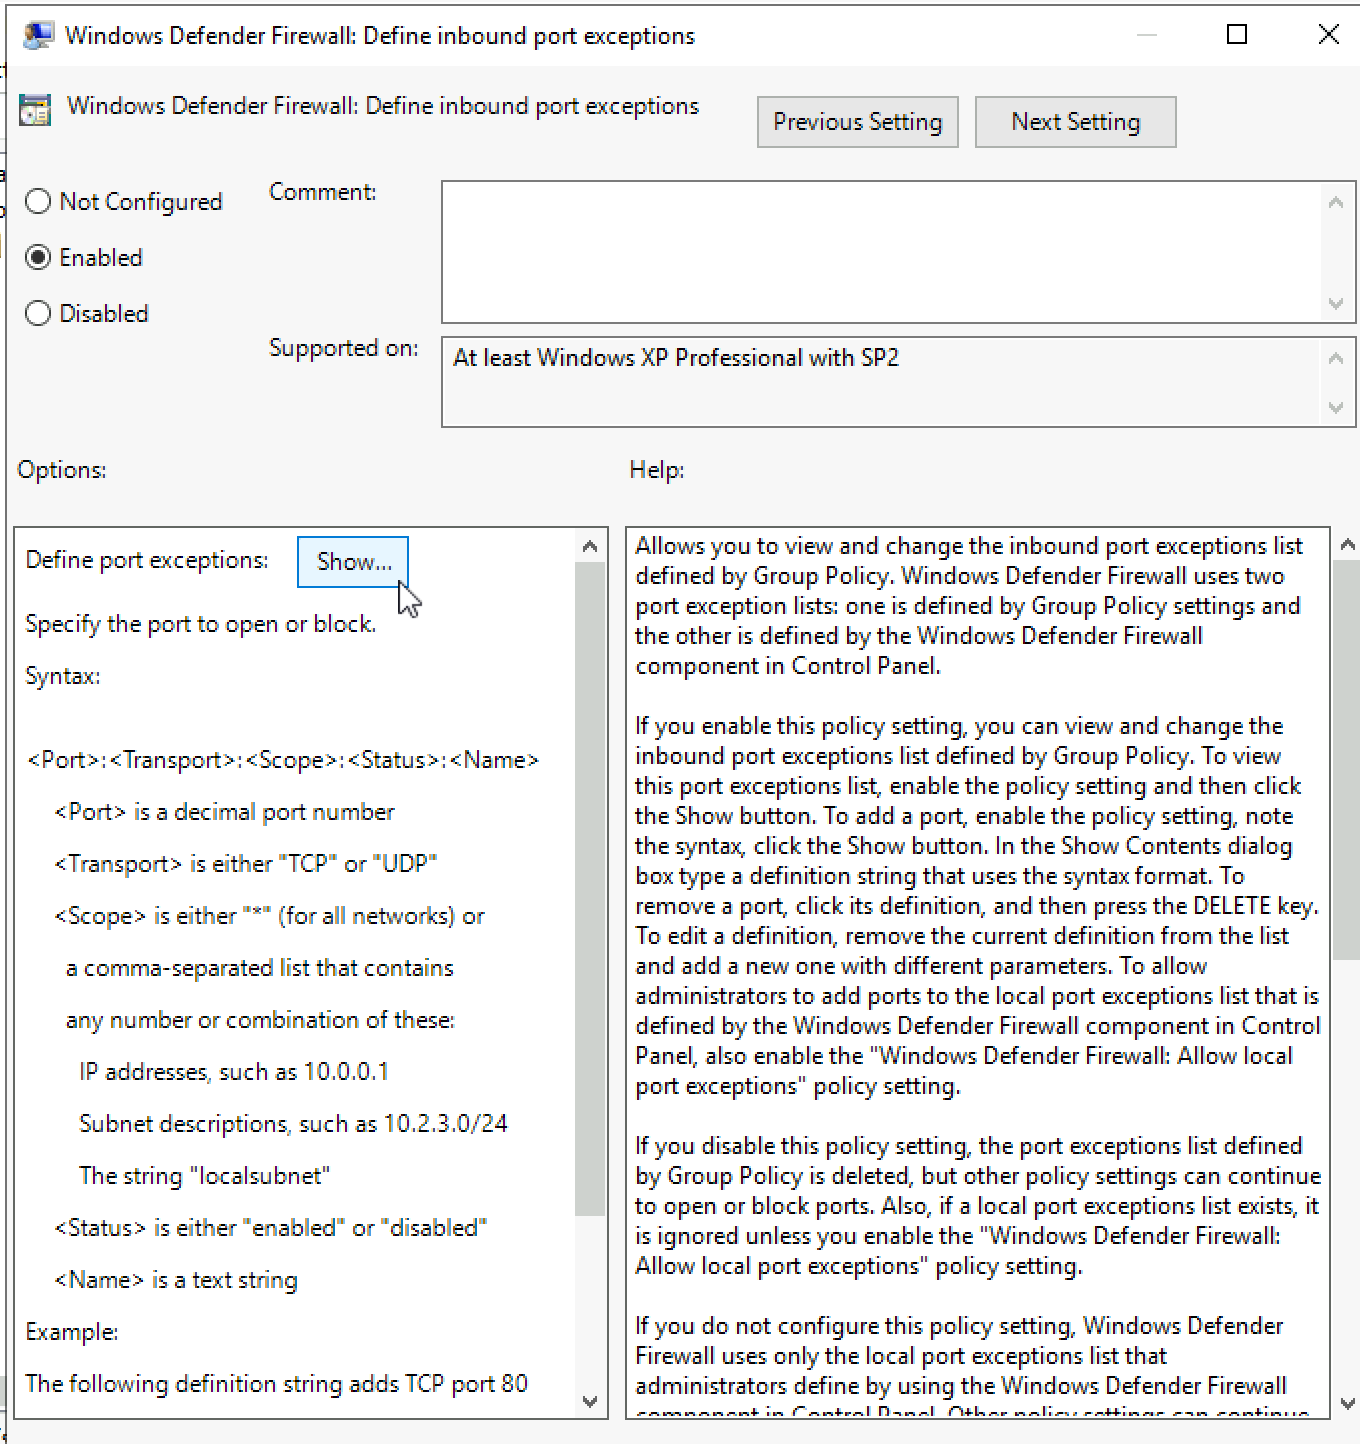Select the Disabled radio button

coord(87,314)
